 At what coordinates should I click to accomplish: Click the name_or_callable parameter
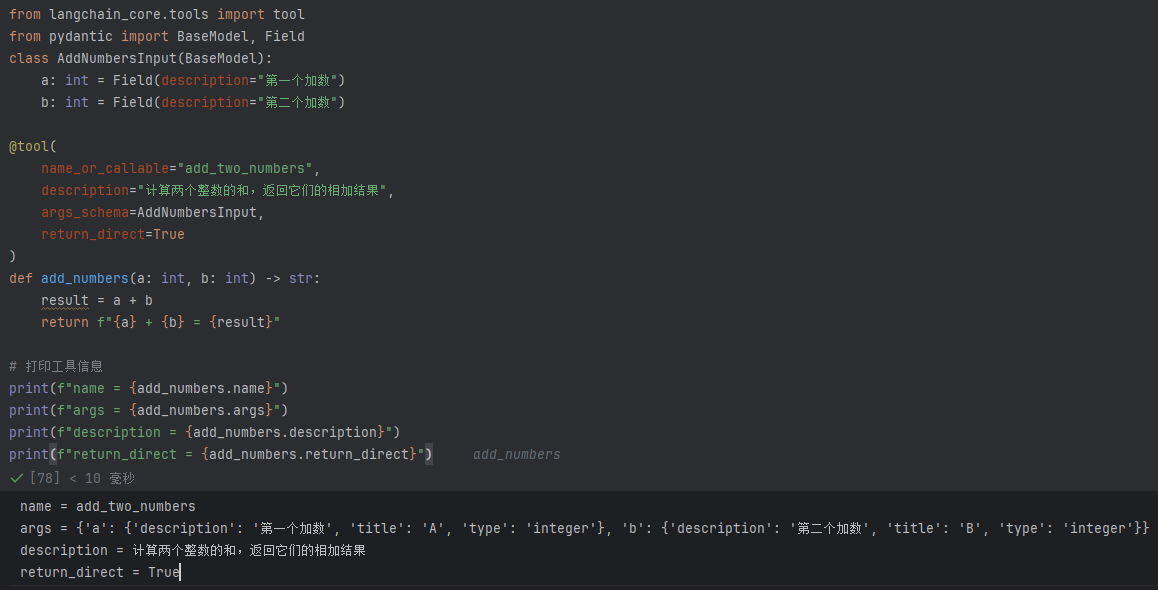coord(105,168)
